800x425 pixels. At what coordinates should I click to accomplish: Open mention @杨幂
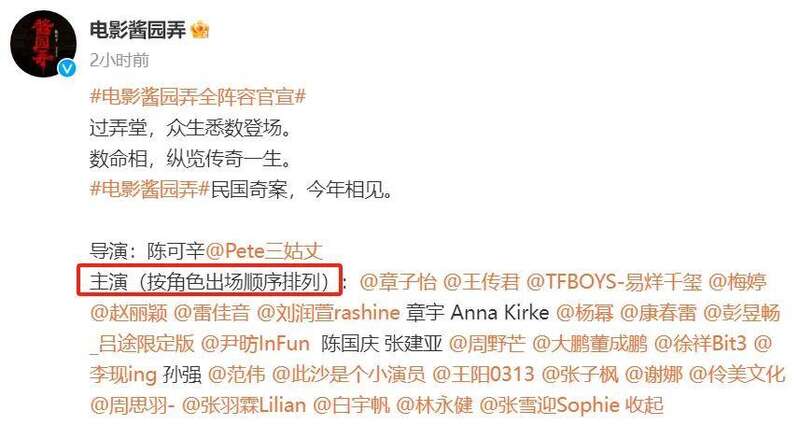pos(585,312)
